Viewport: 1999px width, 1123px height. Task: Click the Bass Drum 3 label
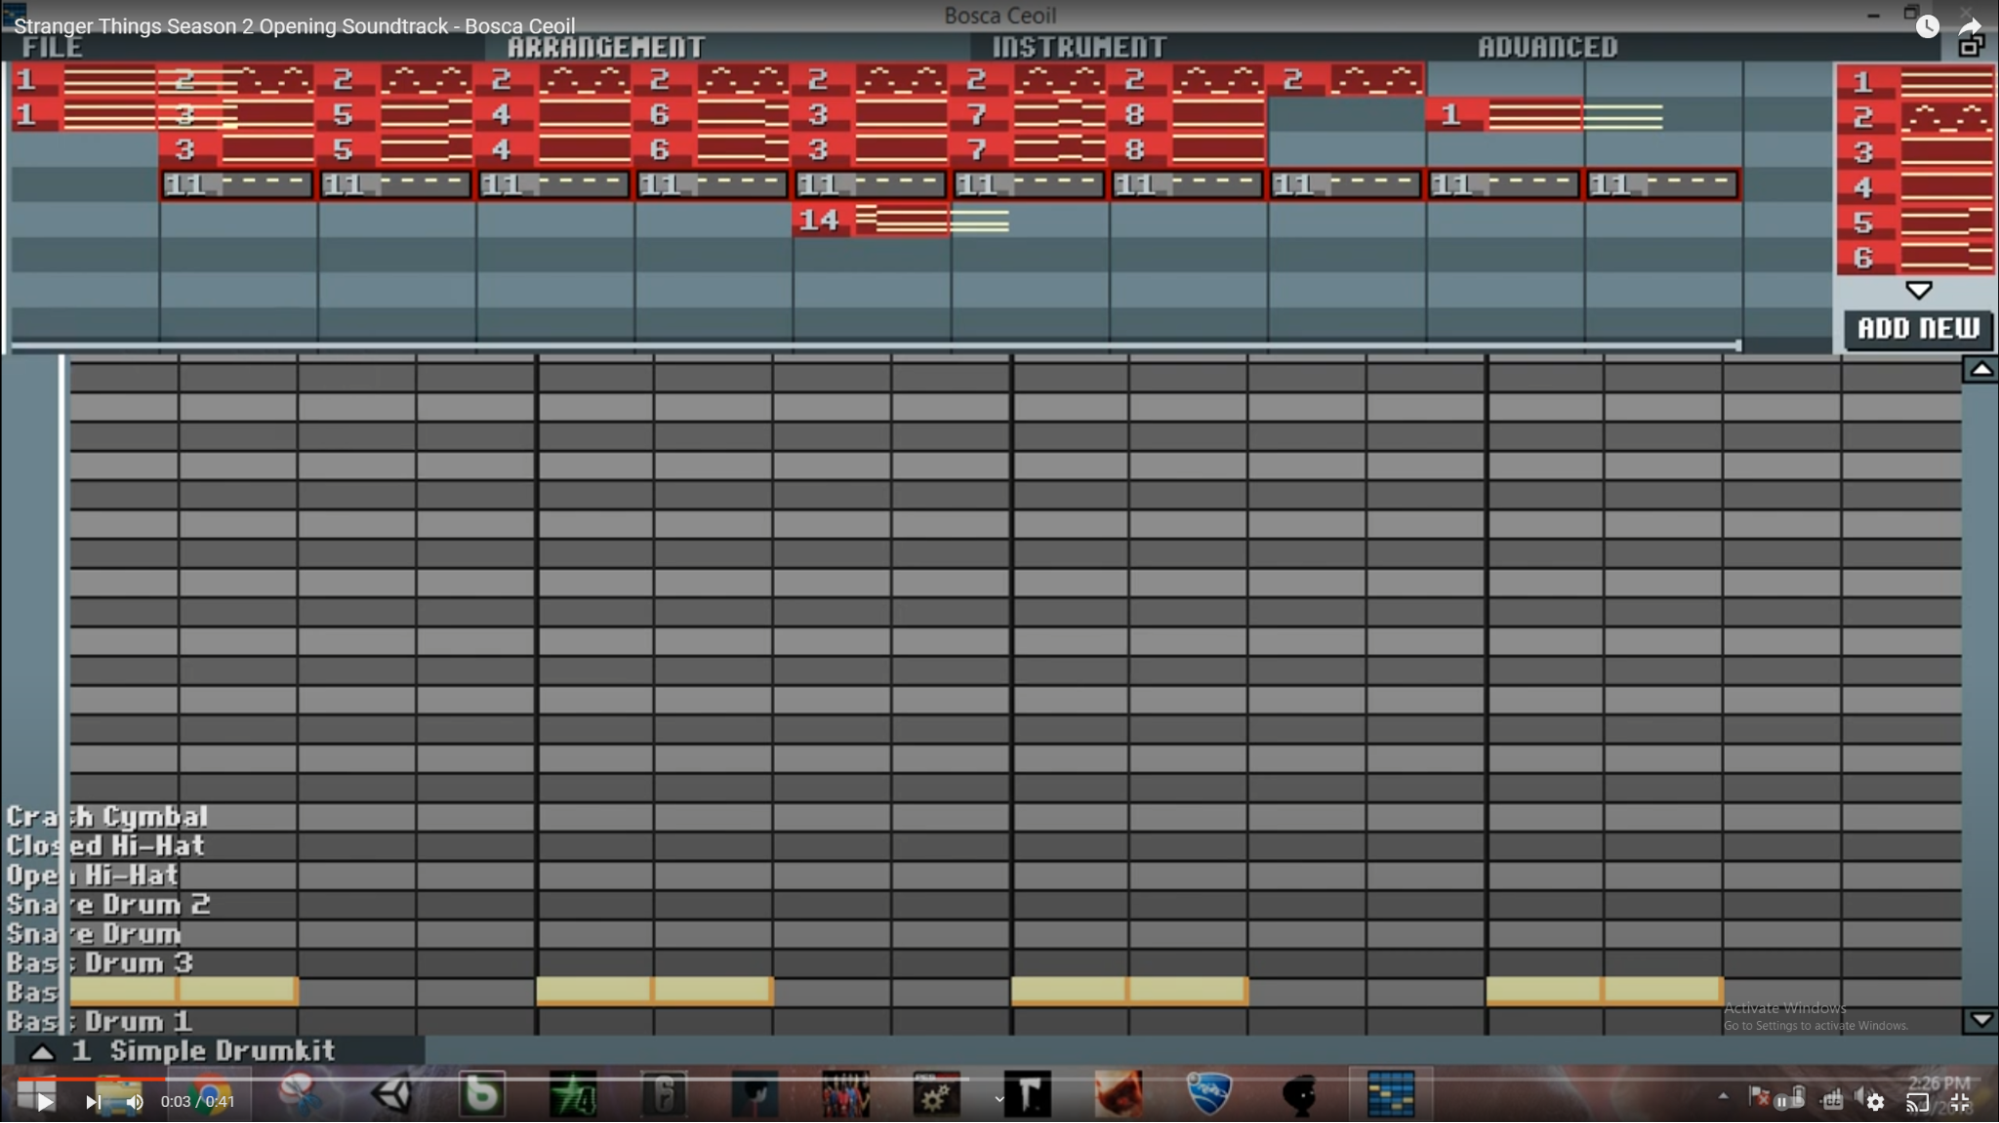[x=99, y=963]
